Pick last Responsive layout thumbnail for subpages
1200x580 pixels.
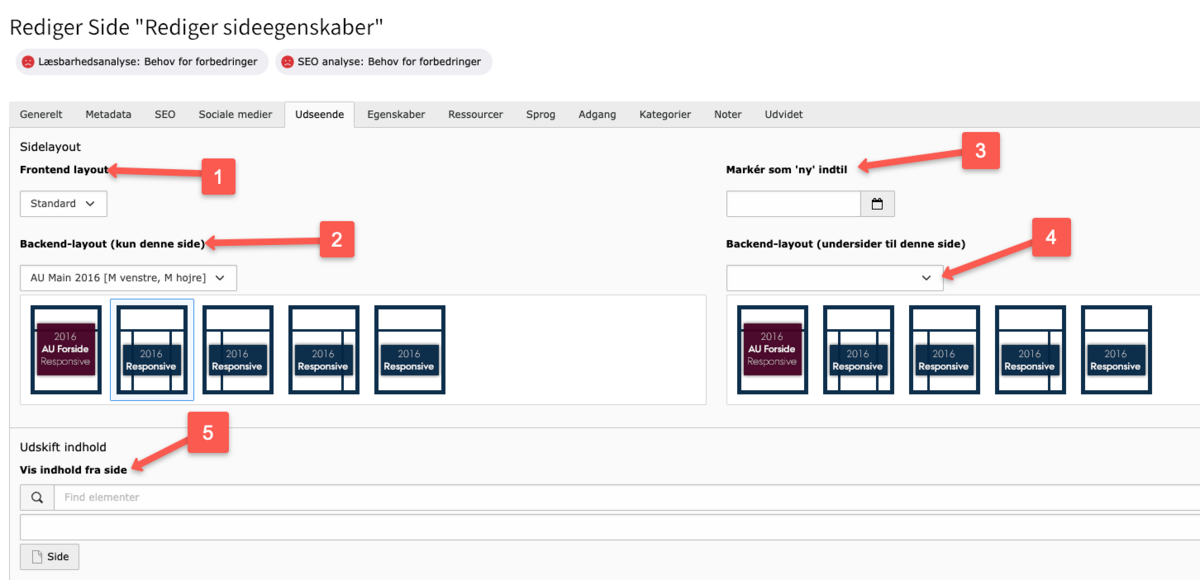point(1115,350)
